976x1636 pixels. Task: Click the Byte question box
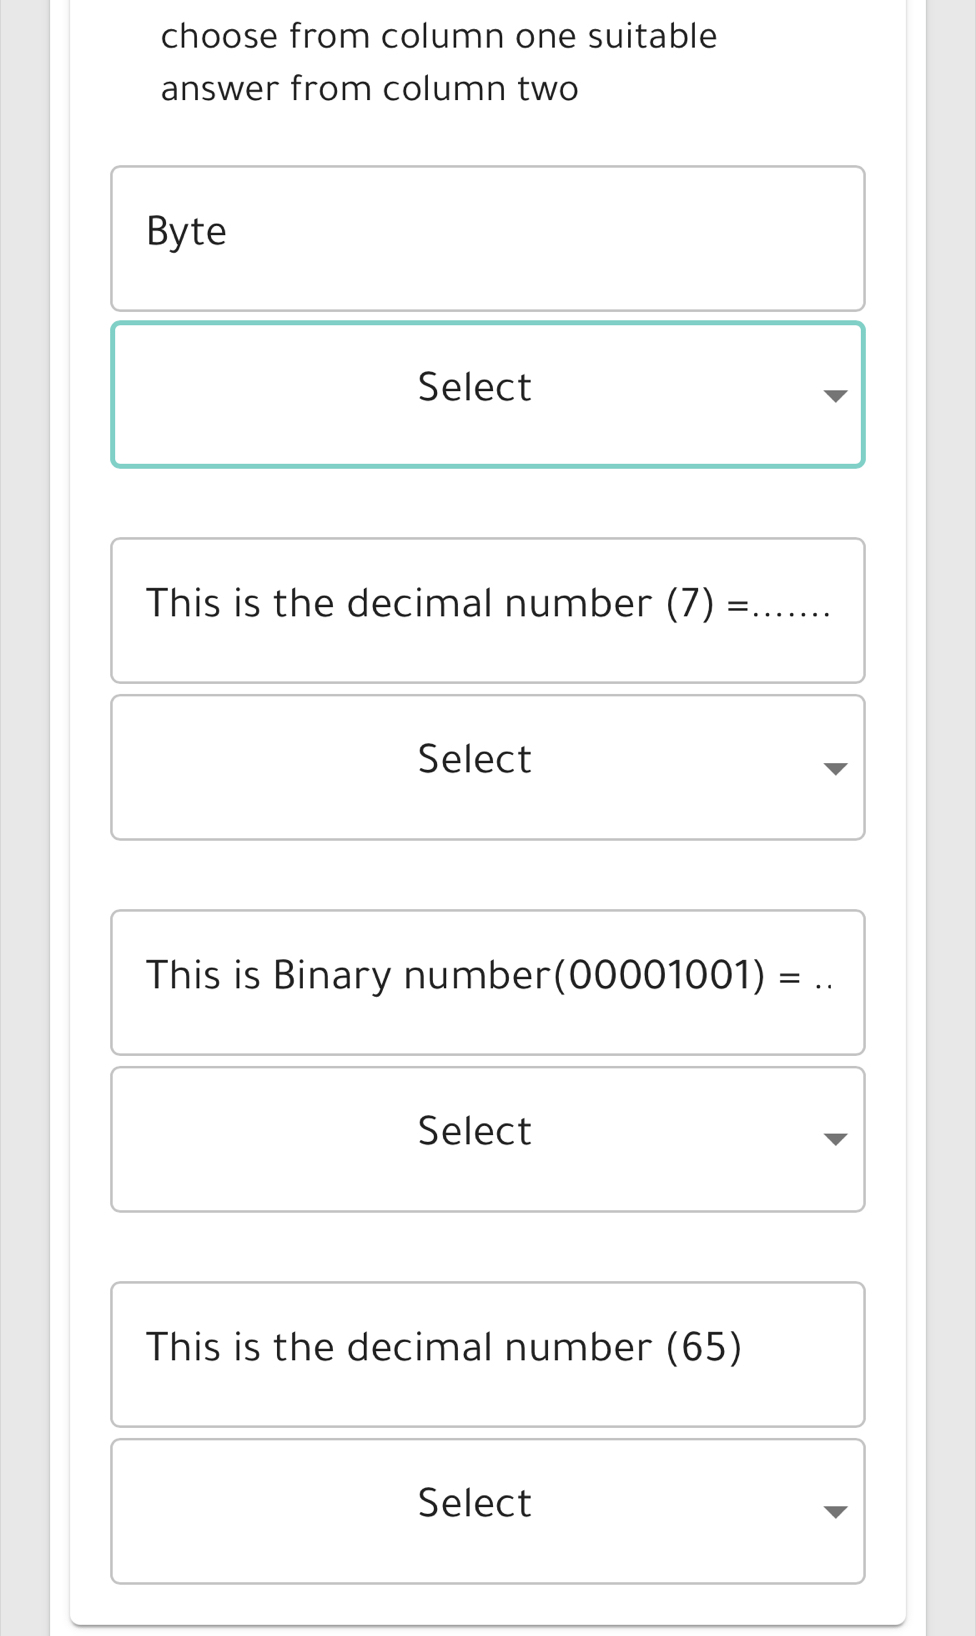pyautogui.click(x=487, y=238)
